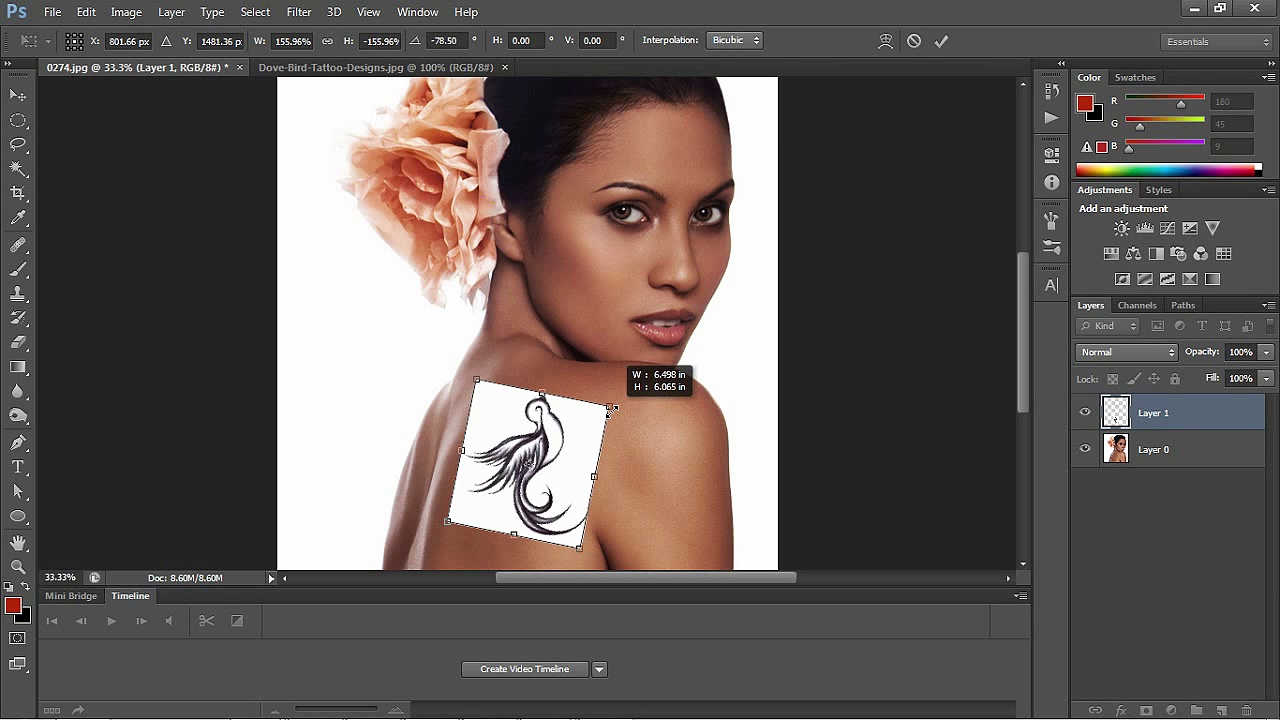Image resolution: width=1280 pixels, height=720 pixels.
Task: Open the Paths tab
Action: 1183,305
